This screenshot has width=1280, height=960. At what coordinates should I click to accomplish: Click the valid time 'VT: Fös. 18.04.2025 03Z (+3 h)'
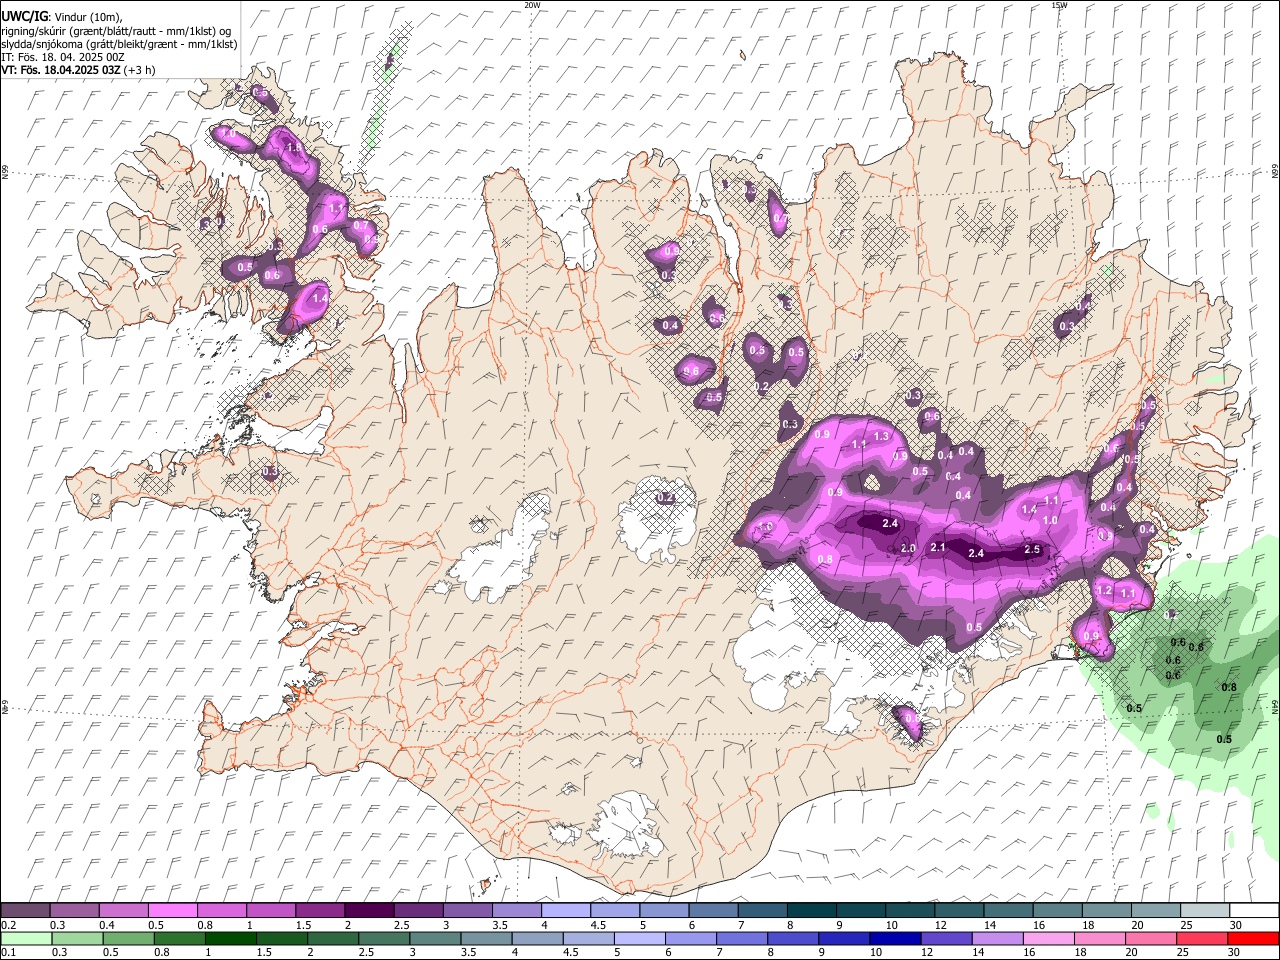[78, 70]
